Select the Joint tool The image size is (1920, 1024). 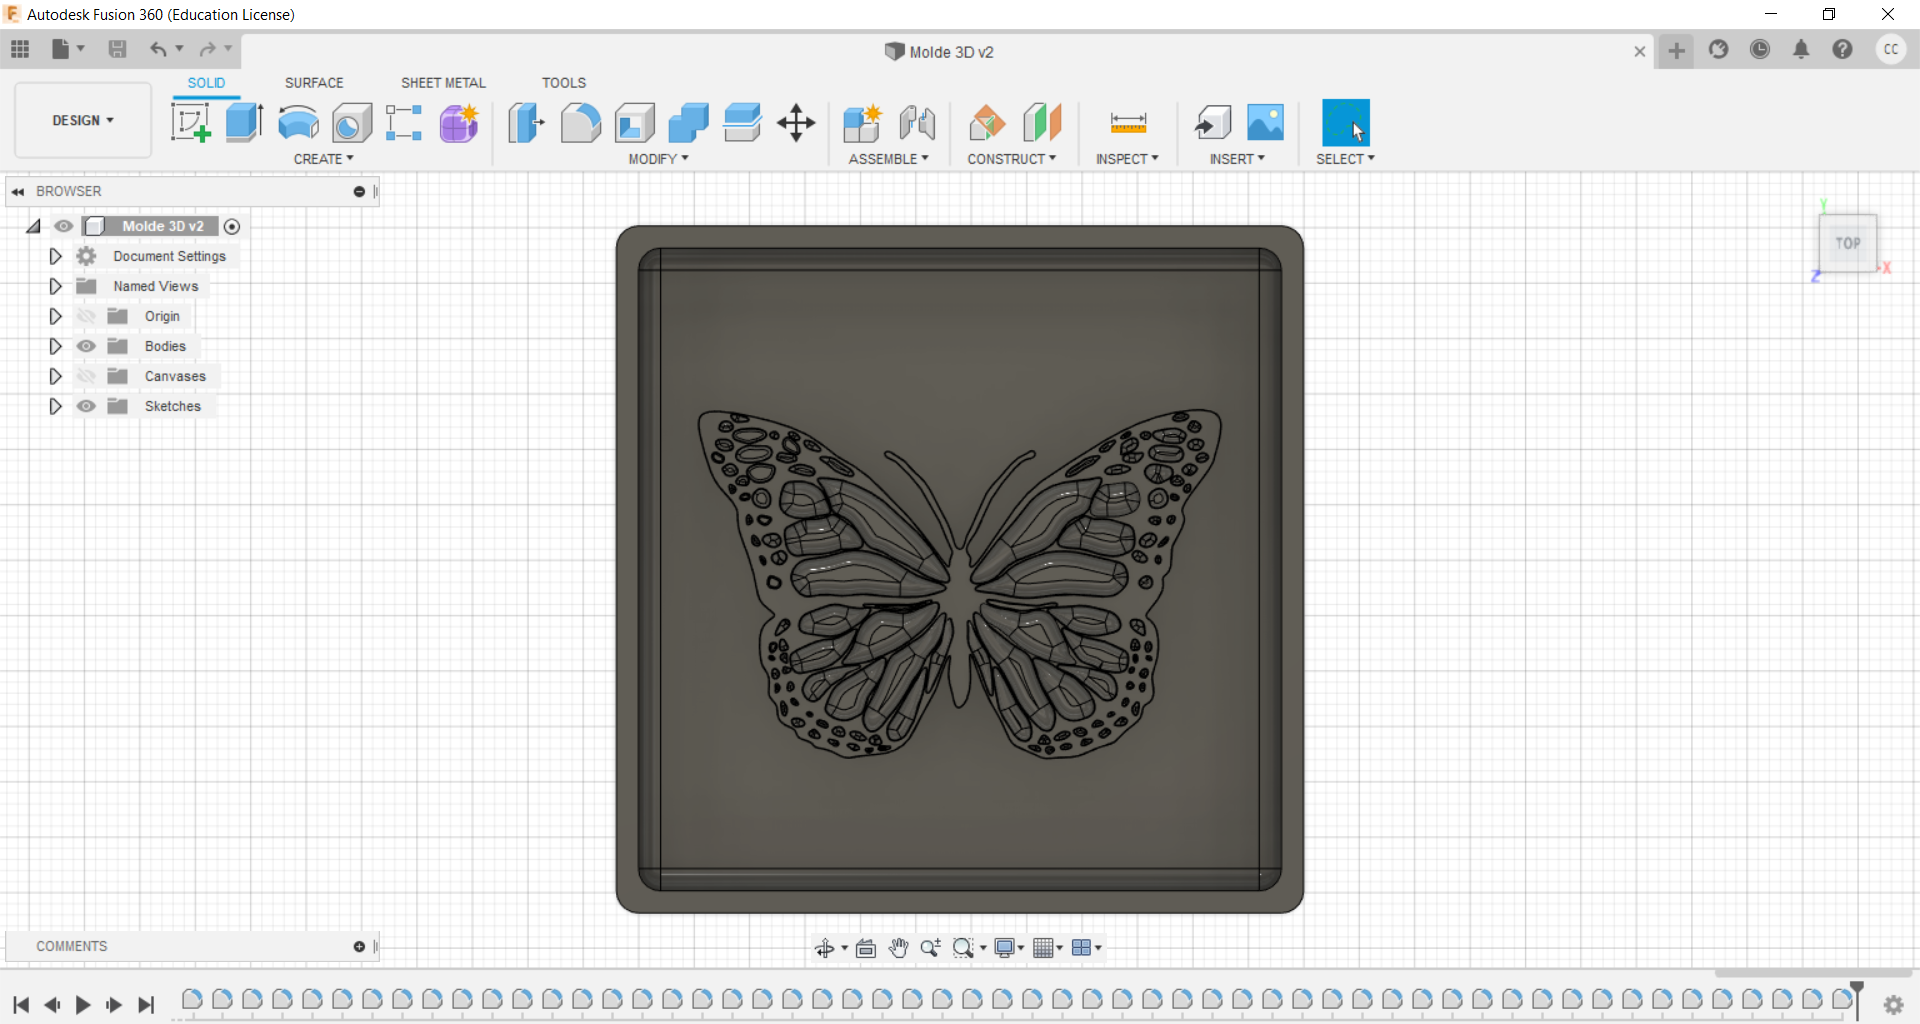coord(917,123)
